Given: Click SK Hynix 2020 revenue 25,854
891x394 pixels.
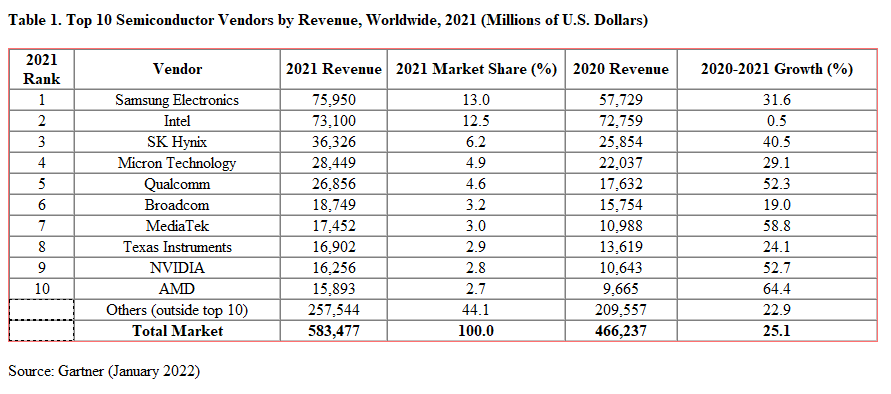Looking at the screenshot, I should click(621, 142).
